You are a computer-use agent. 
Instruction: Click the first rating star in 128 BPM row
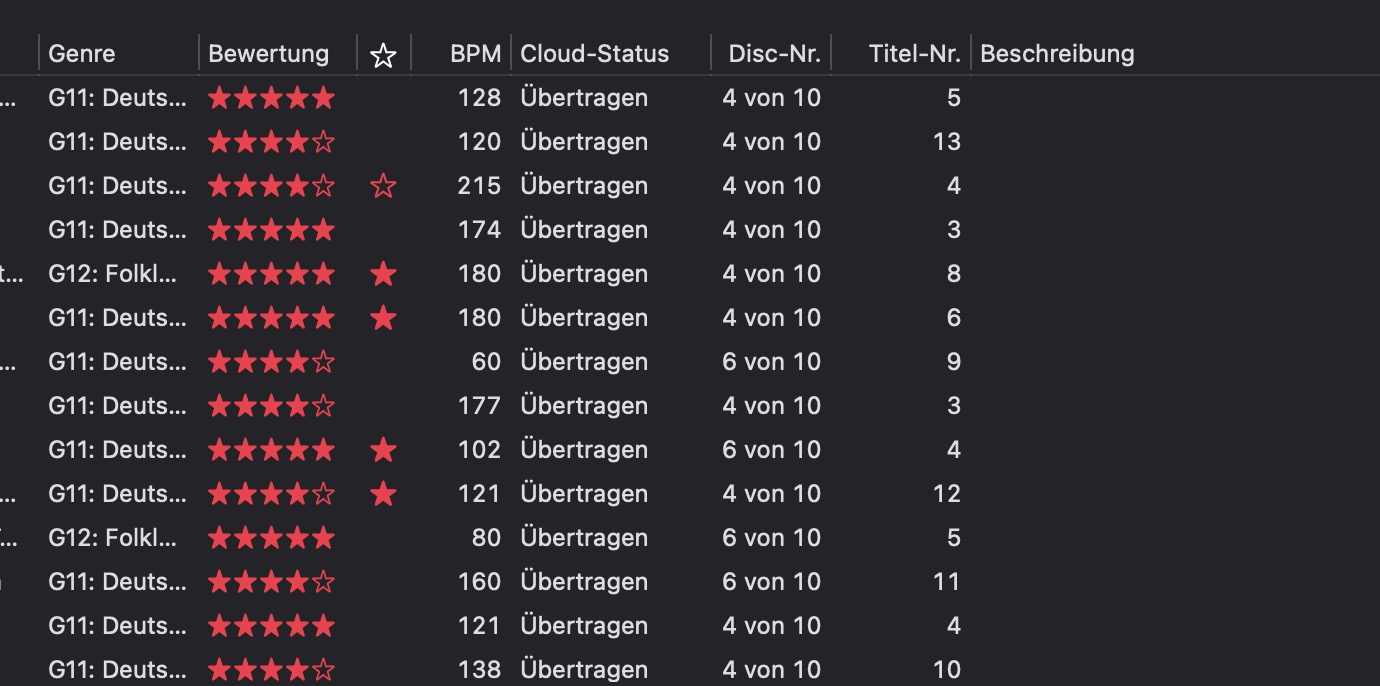(x=219, y=98)
